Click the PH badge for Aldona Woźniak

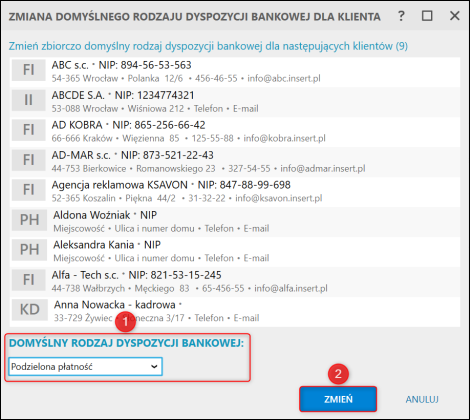29,220
